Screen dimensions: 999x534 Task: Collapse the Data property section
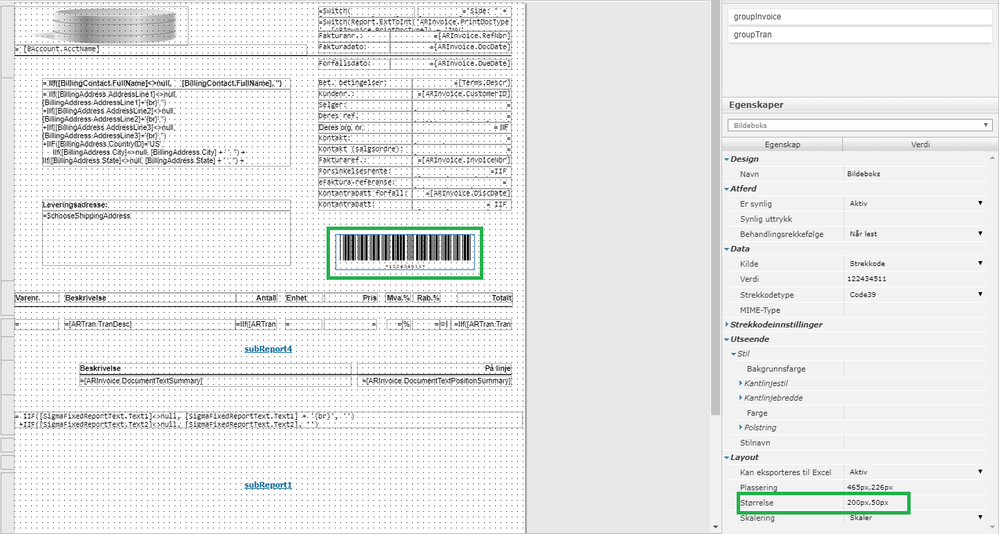point(726,249)
